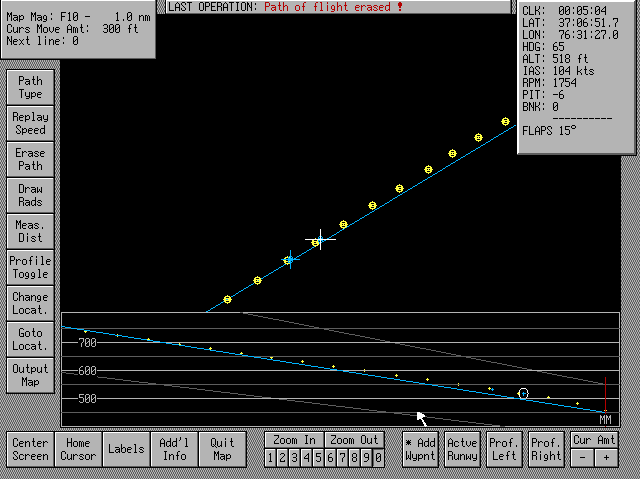Screen dimensions: 640x479
Task: Choose Change Locat. button
Action: tap(30, 303)
